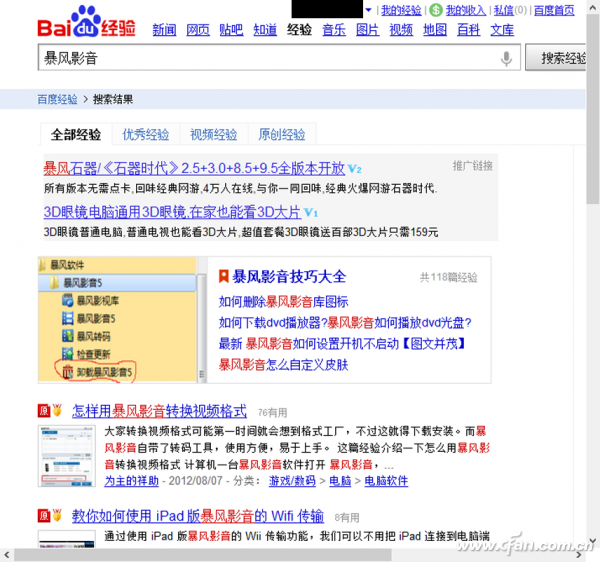
Task: Click the Baidu Jingyan logo
Action: (86, 22)
